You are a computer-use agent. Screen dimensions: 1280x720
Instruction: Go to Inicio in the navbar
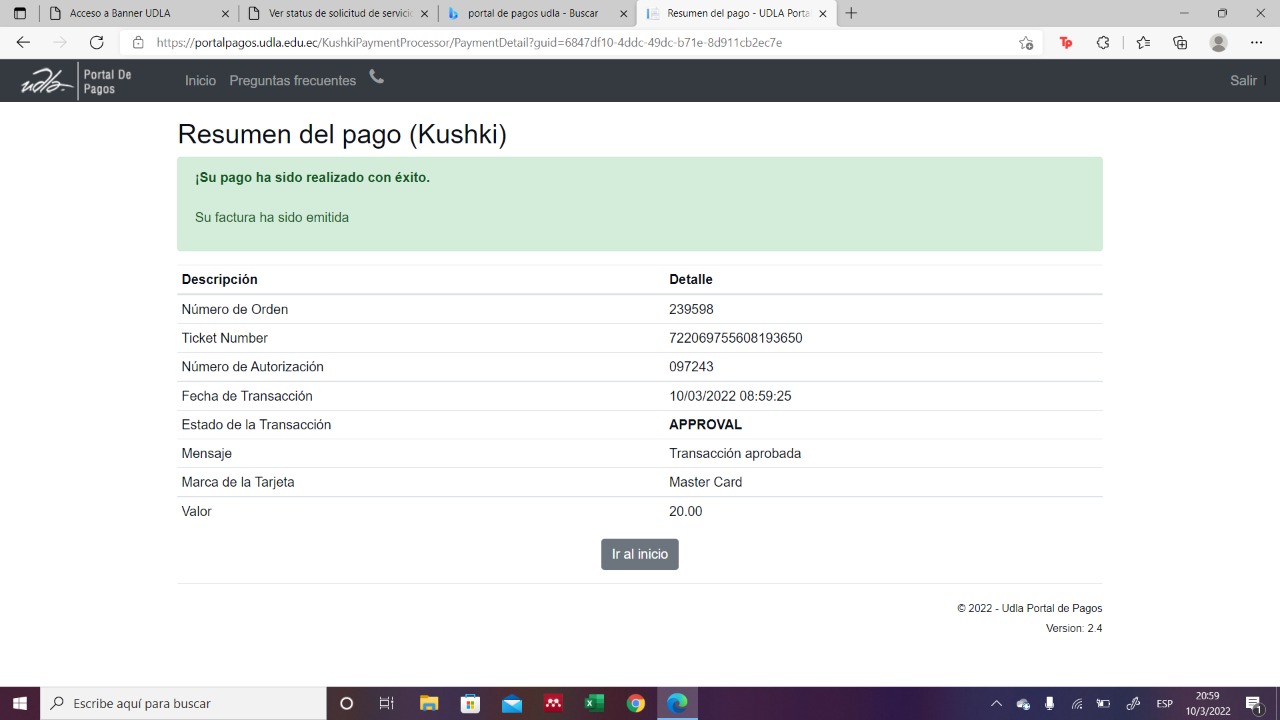tap(200, 81)
